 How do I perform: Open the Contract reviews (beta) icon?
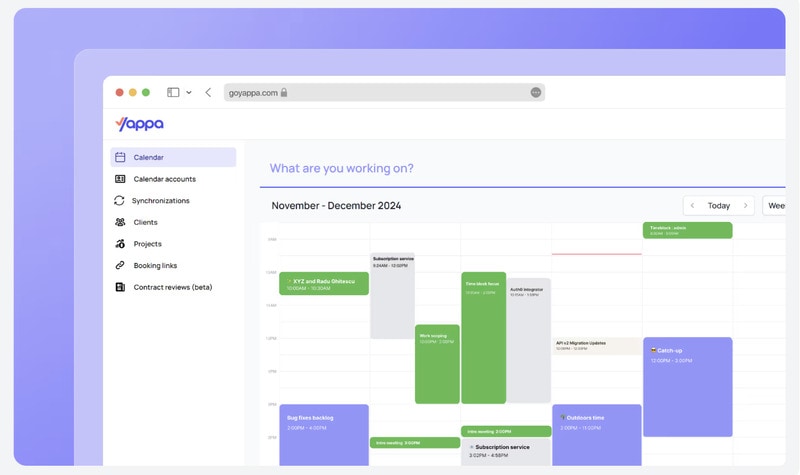120,287
